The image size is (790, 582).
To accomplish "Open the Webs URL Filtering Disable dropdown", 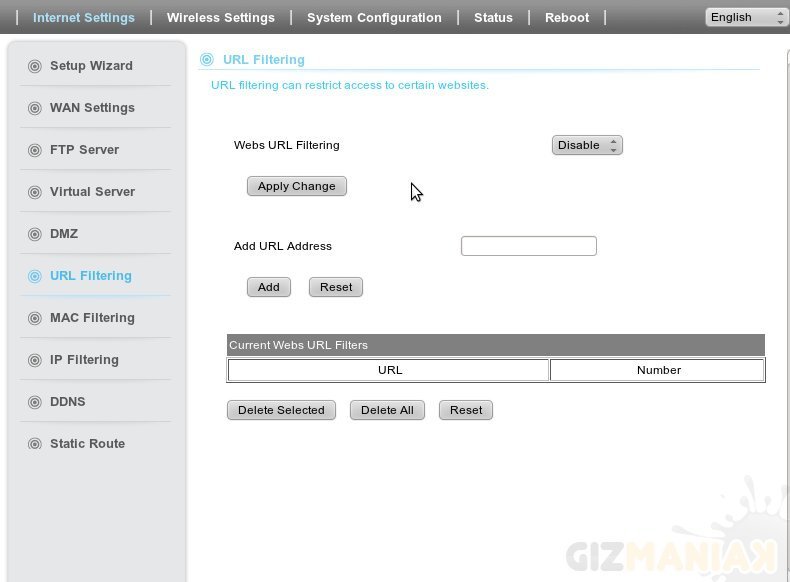I will (x=587, y=145).
